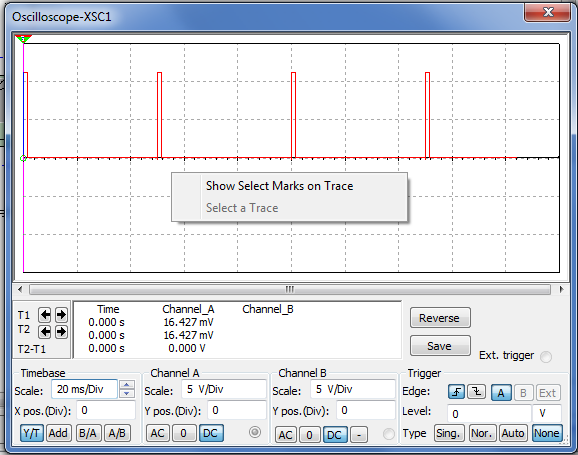Decrease Timebase scale with down stepper

pyautogui.click(x=126, y=393)
